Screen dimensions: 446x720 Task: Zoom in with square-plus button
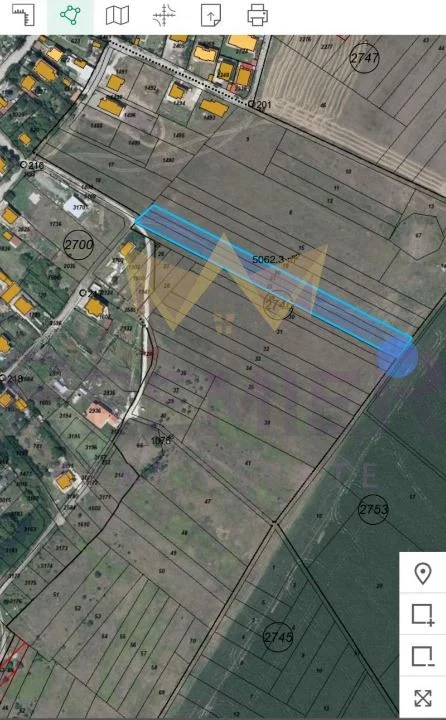(x=423, y=615)
